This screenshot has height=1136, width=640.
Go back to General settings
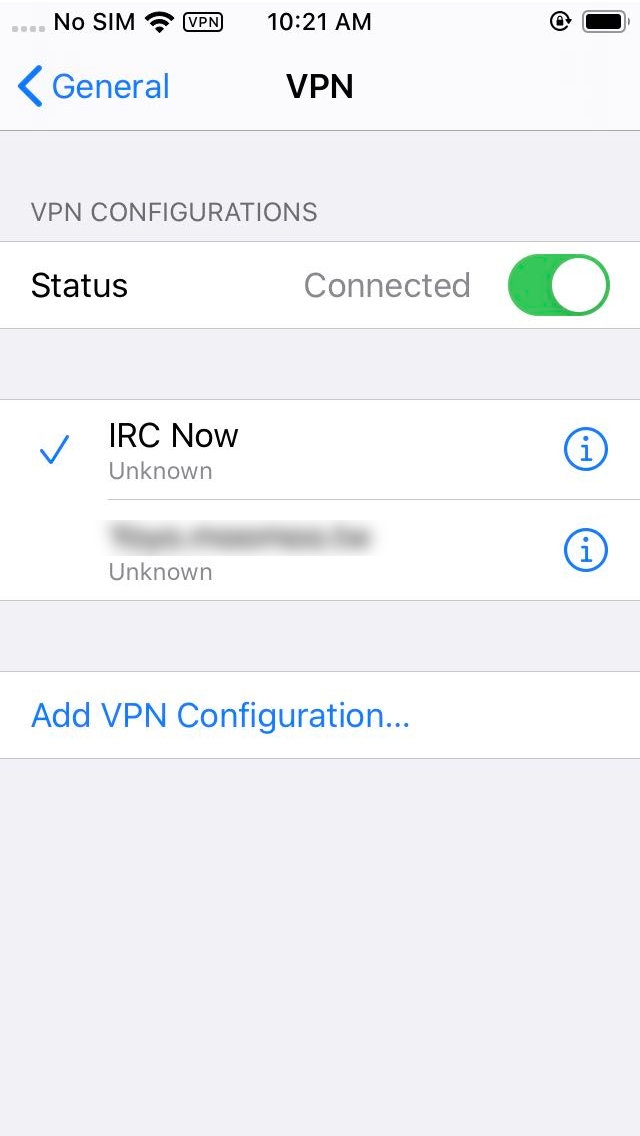click(x=93, y=86)
